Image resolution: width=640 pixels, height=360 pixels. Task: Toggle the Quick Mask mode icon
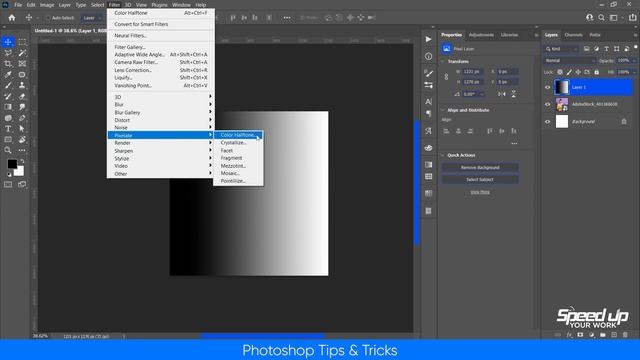[8, 184]
